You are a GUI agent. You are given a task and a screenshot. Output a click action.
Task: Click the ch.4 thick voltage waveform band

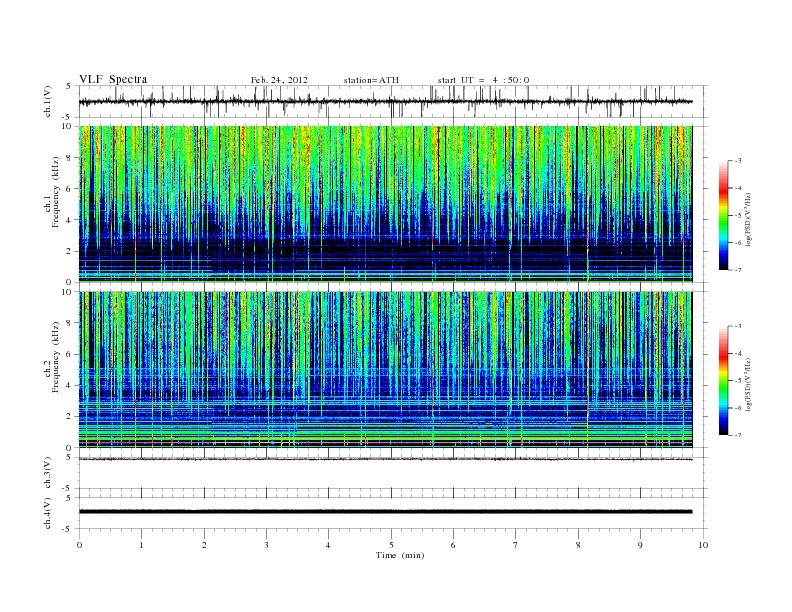click(x=385, y=512)
